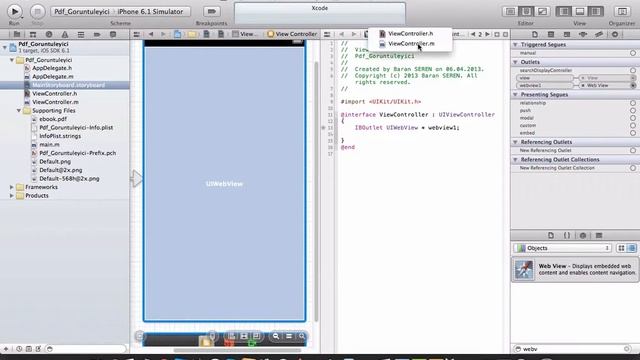
Task: Show the Connections inspector
Action: click(x=615, y=34)
